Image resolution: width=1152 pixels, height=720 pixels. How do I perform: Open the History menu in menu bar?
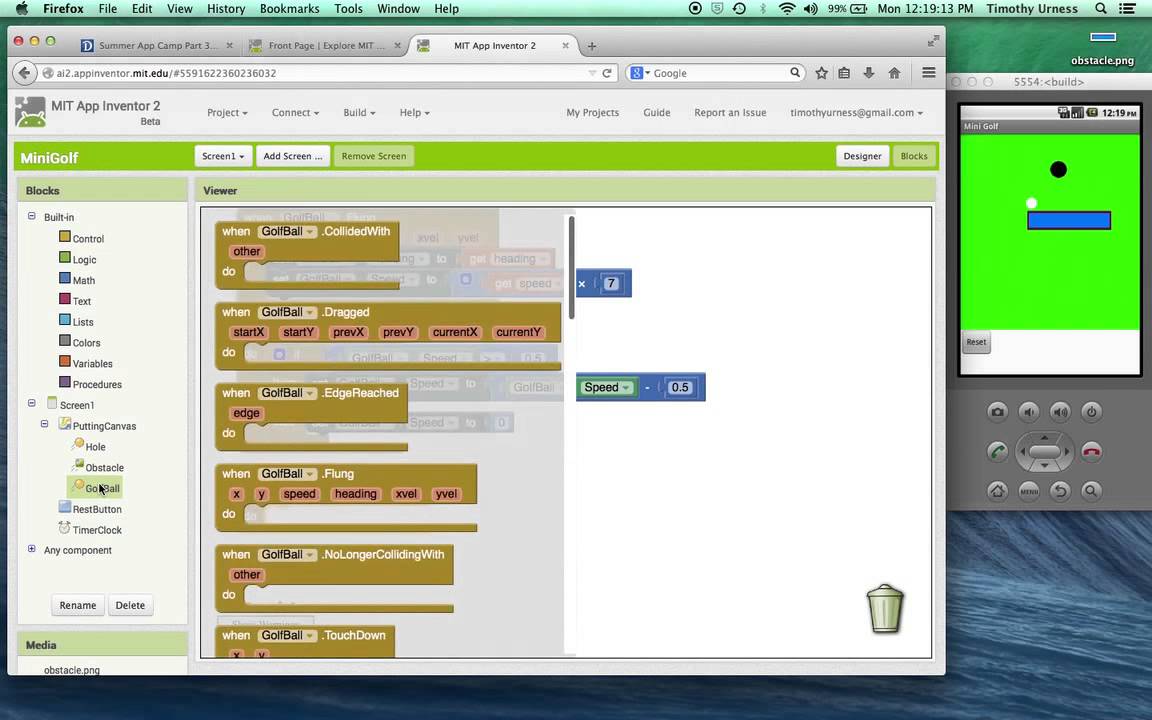(x=226, y=9)
